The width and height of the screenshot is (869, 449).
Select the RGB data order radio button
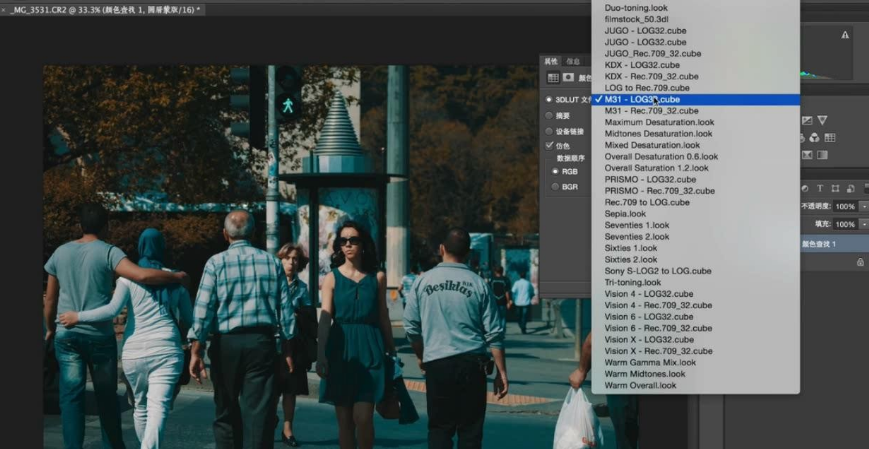point(555,172)
